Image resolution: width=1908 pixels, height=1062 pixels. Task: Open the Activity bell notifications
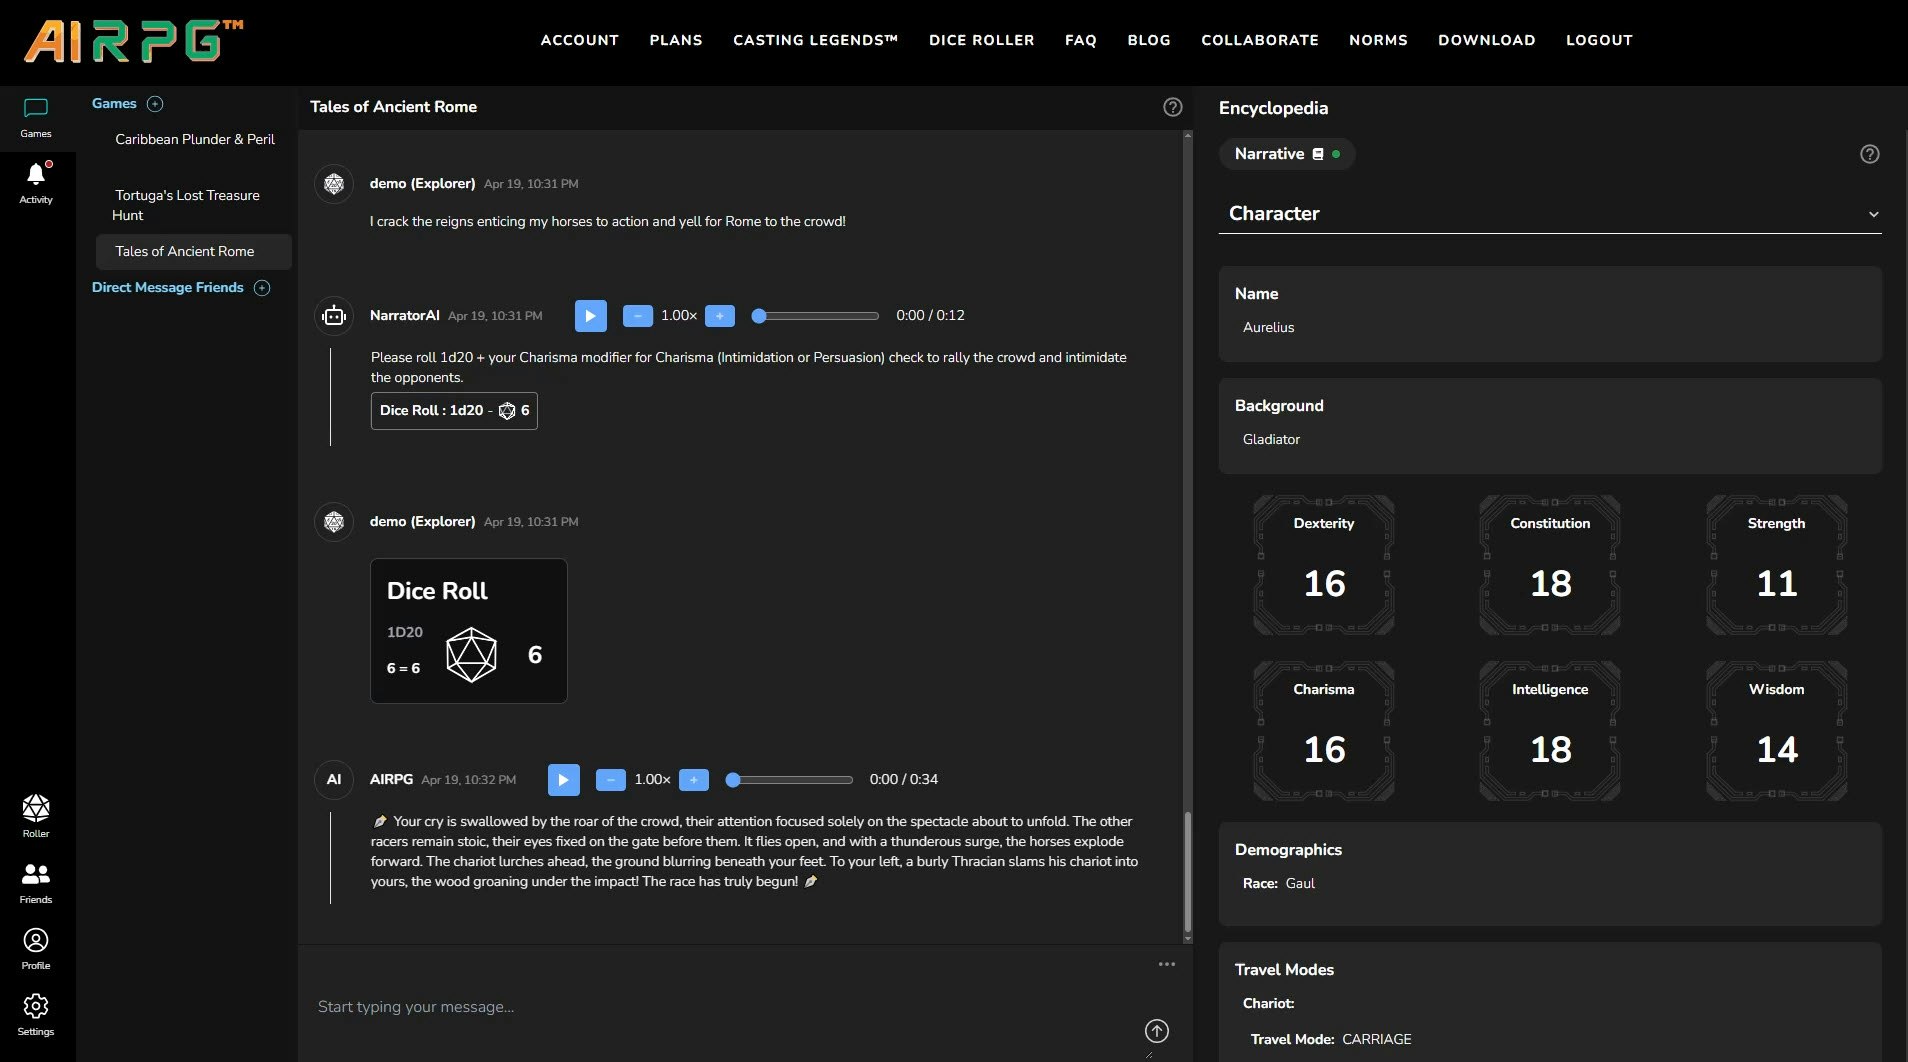(x=36, y=182)
